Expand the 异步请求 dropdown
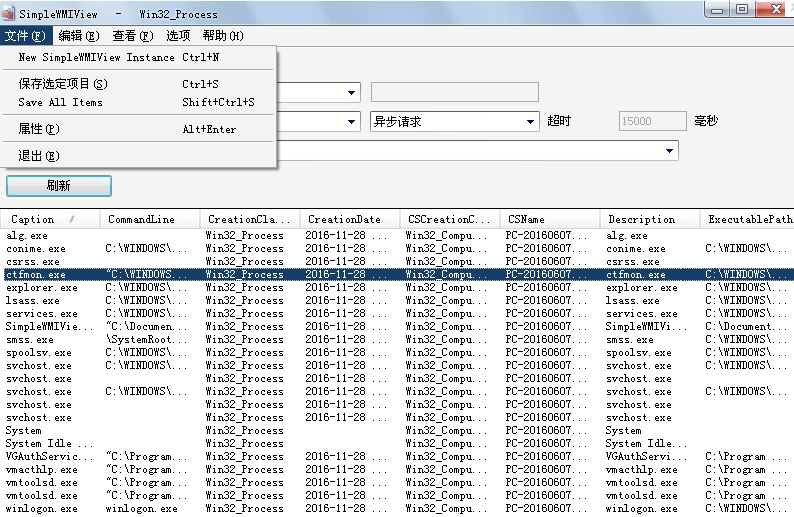This screenshot has height=517, width=794. (x=530, y=122)
